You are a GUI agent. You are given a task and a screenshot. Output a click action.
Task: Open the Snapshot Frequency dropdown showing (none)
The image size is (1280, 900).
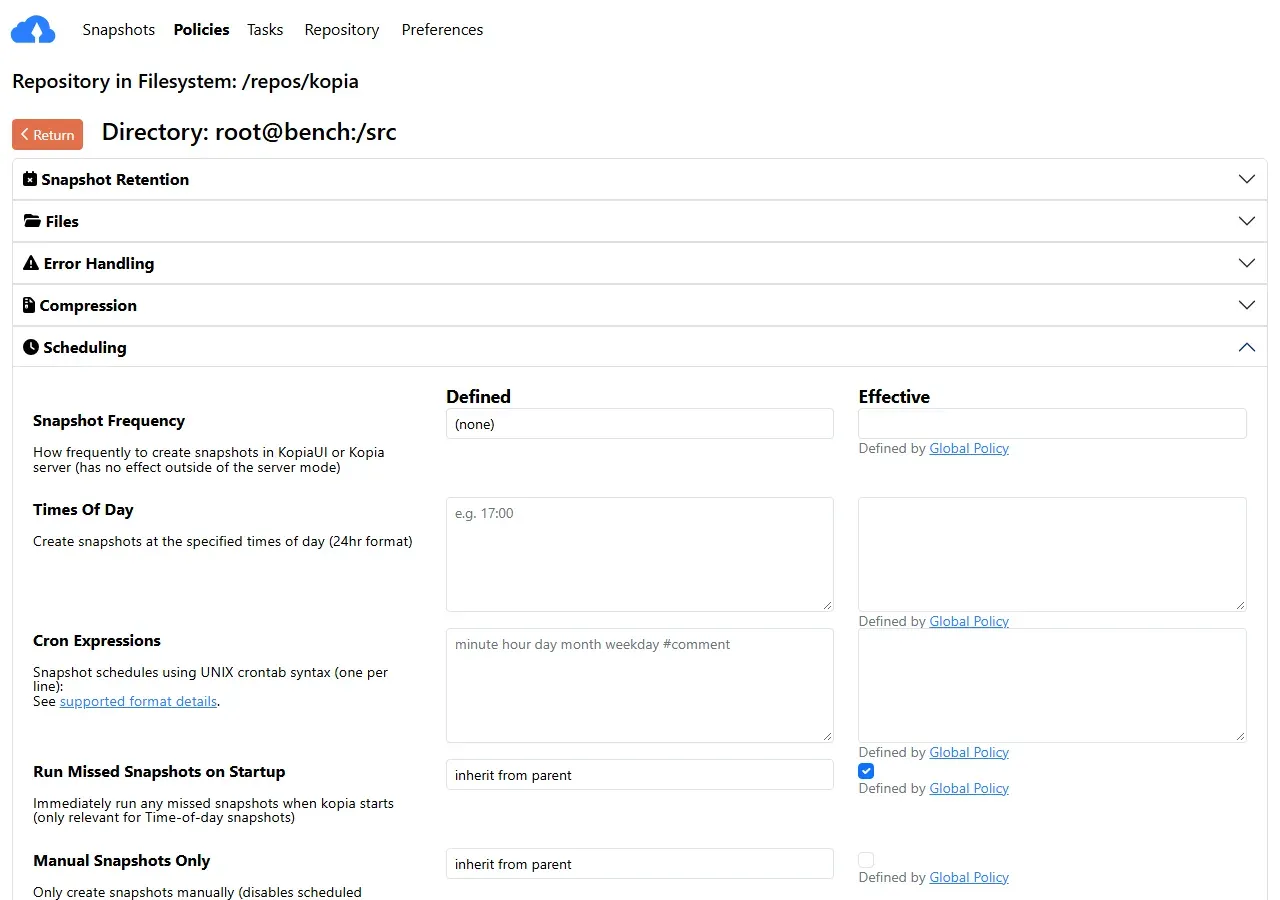click(640, 423)
